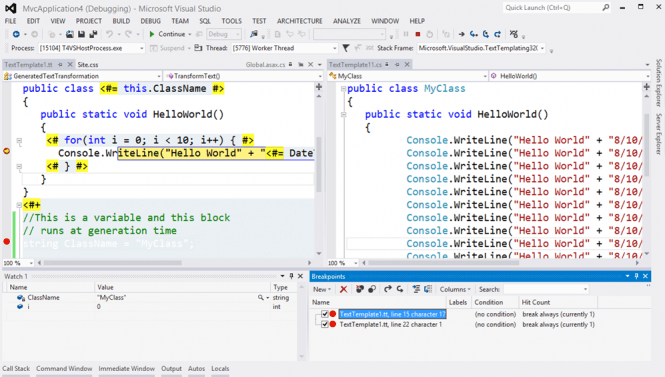Step Out of current function
Screen dimensions: 665x377
point(497,34)
